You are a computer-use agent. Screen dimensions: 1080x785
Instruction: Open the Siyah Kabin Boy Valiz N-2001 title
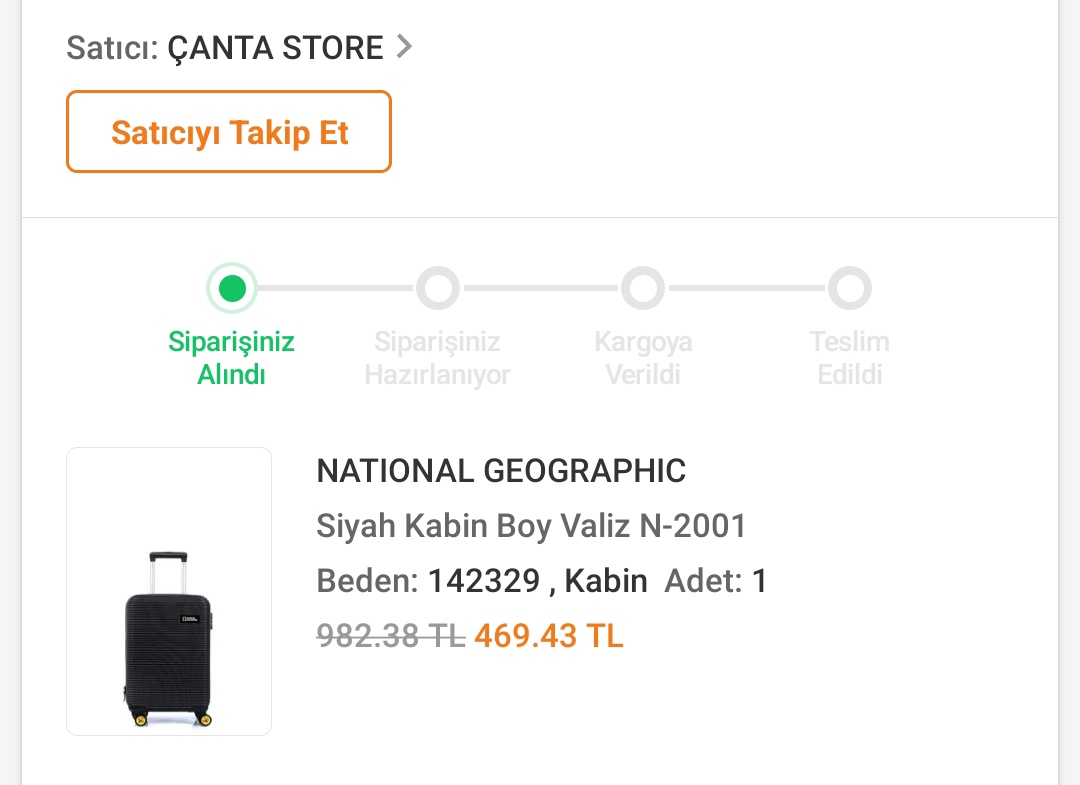(x=531, y=526)
